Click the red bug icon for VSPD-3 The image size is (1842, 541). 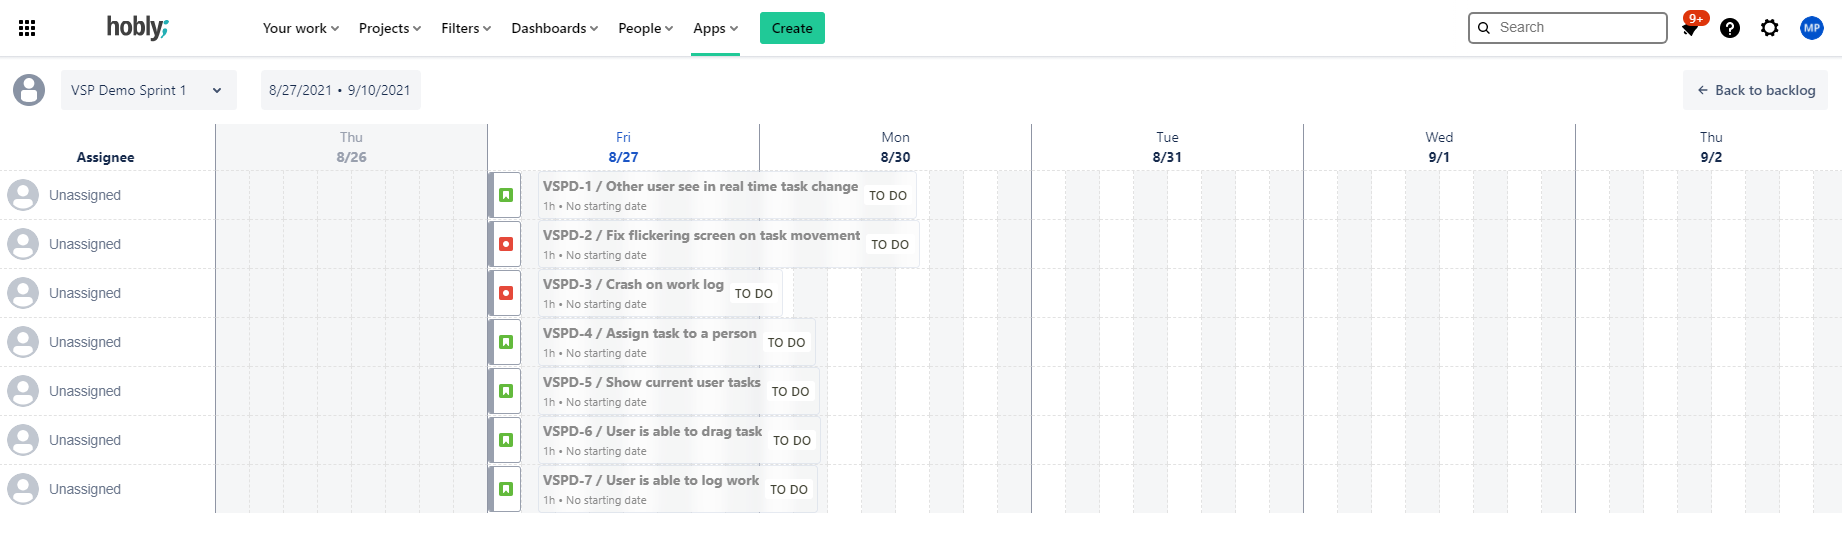(x=506, y=293)
